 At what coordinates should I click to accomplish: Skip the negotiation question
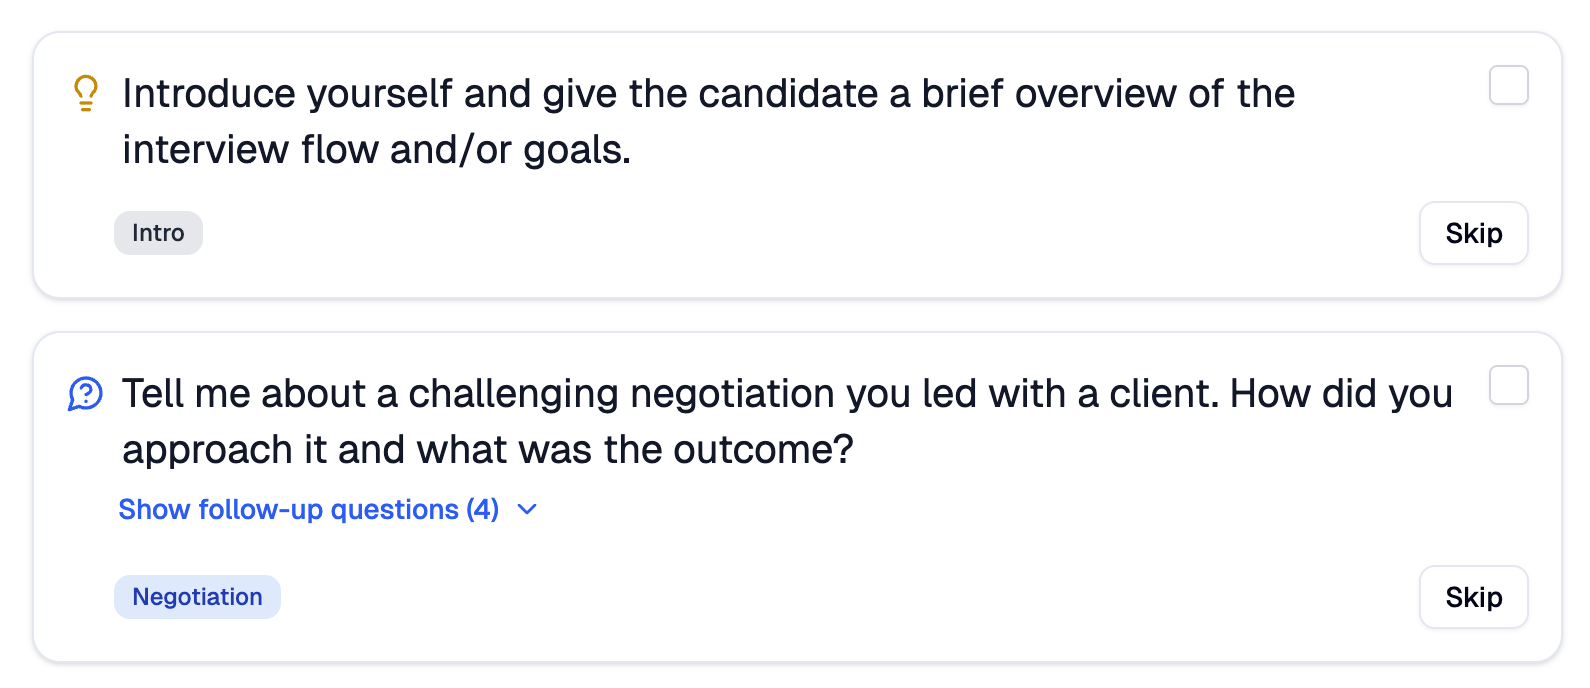point(1473,597)
